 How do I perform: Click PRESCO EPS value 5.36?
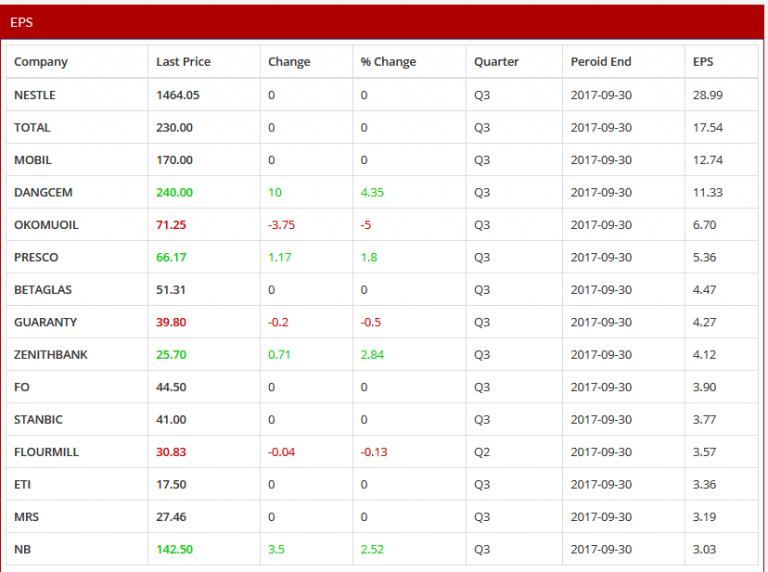click(704, 257)
